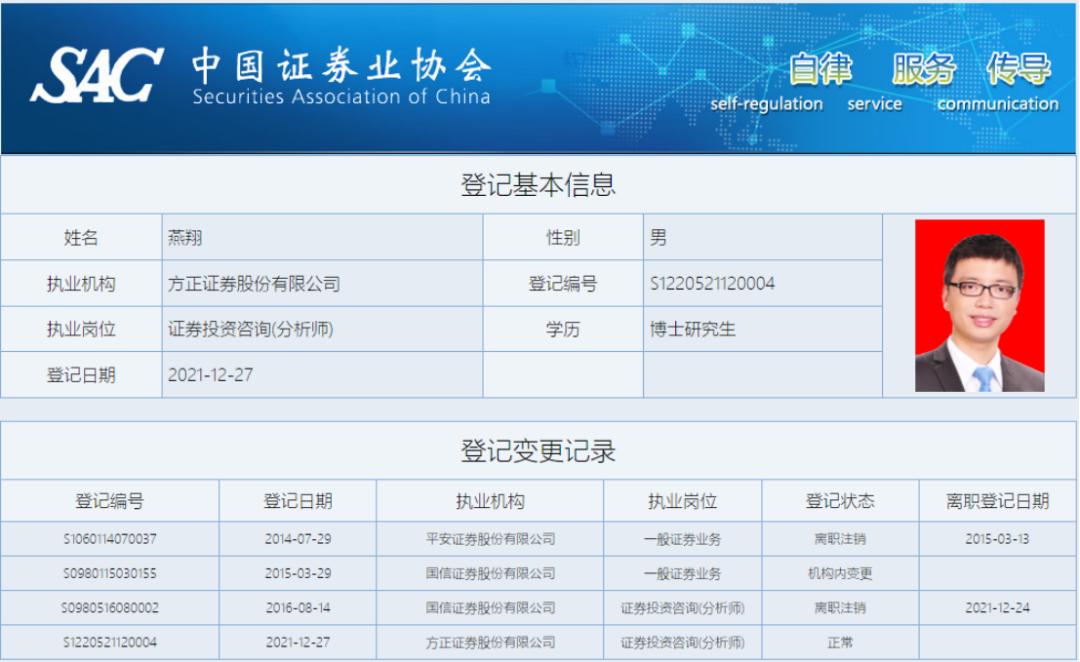Select 离职注销 in the 2016-08-14 row

[840, 608]
